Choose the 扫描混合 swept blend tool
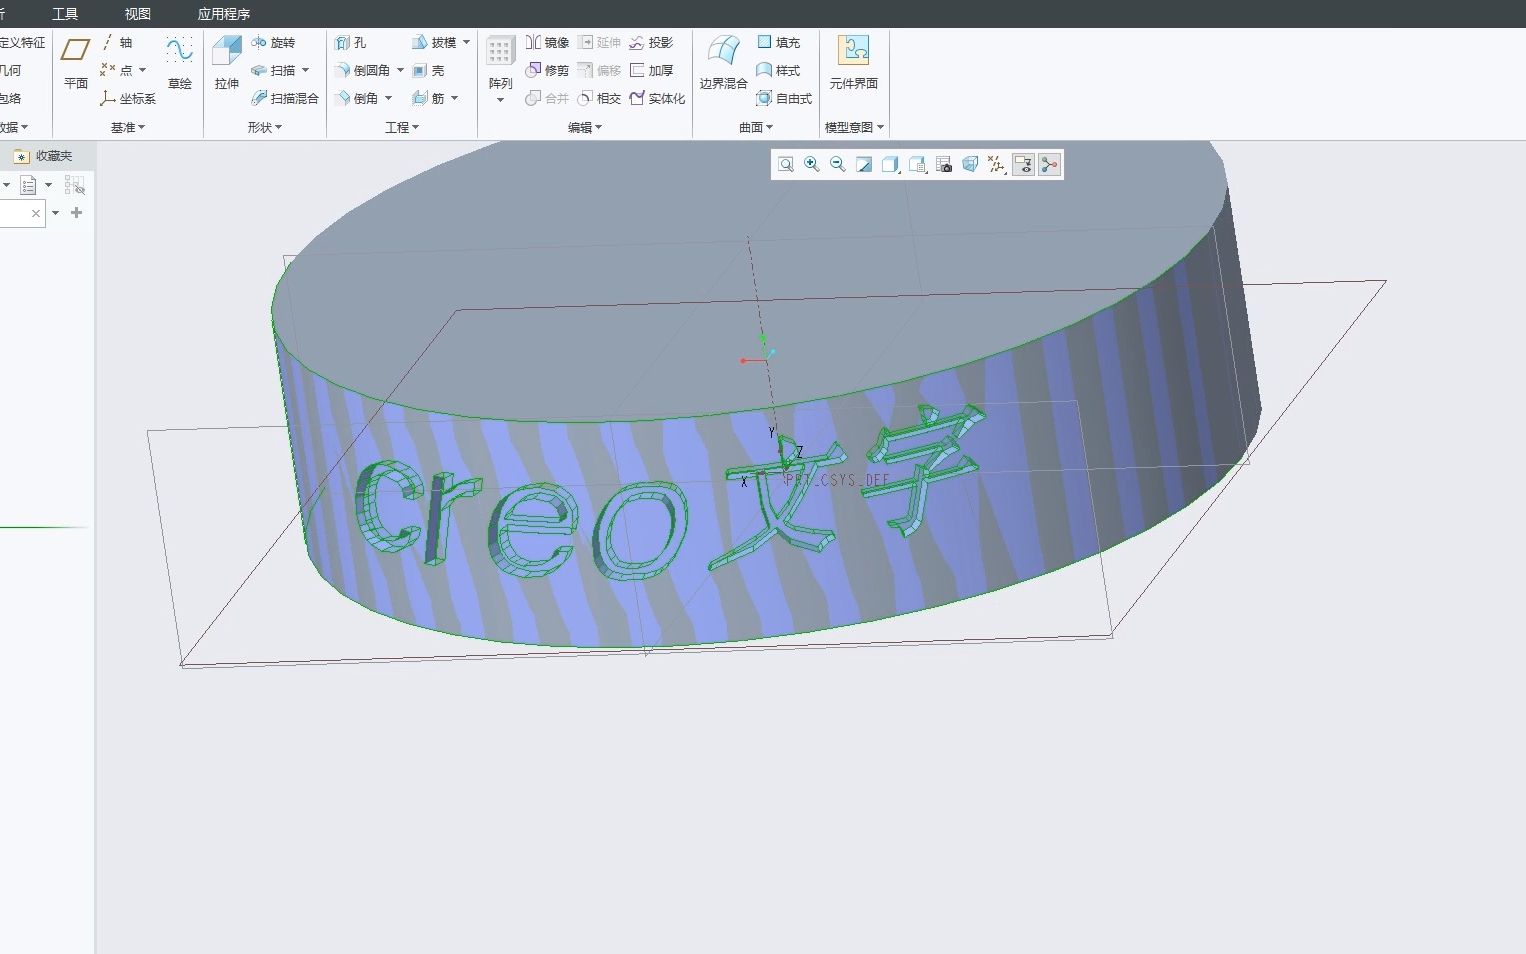 coord(285,98)
